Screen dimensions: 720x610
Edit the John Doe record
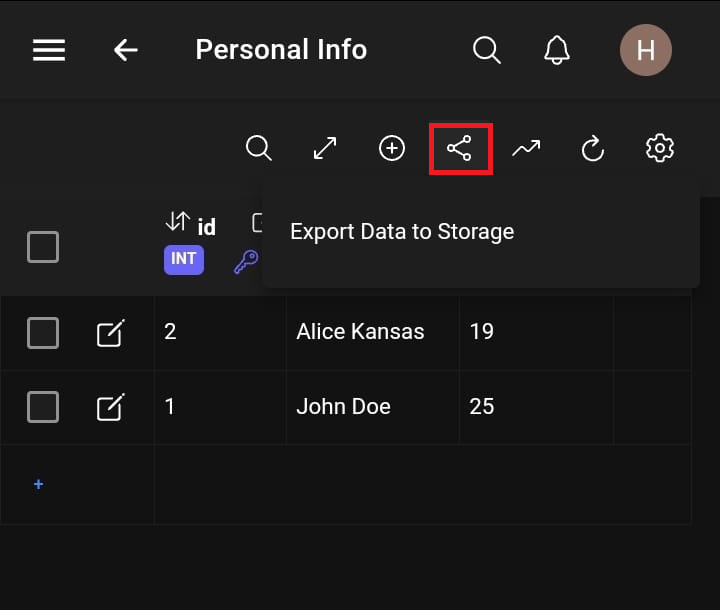pyautogui.click(x=110, y=407)
